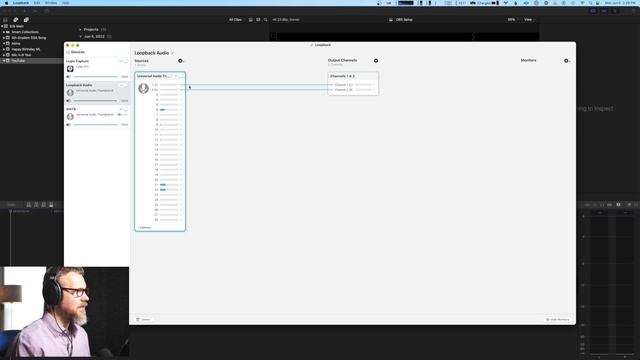Click the browser search magnifier icon

point(265,20)
